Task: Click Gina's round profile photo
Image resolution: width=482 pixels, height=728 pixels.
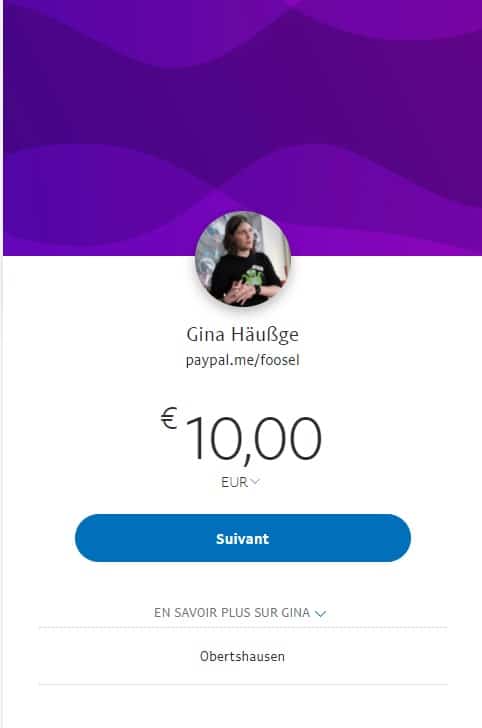Action: tap(243, 259)
